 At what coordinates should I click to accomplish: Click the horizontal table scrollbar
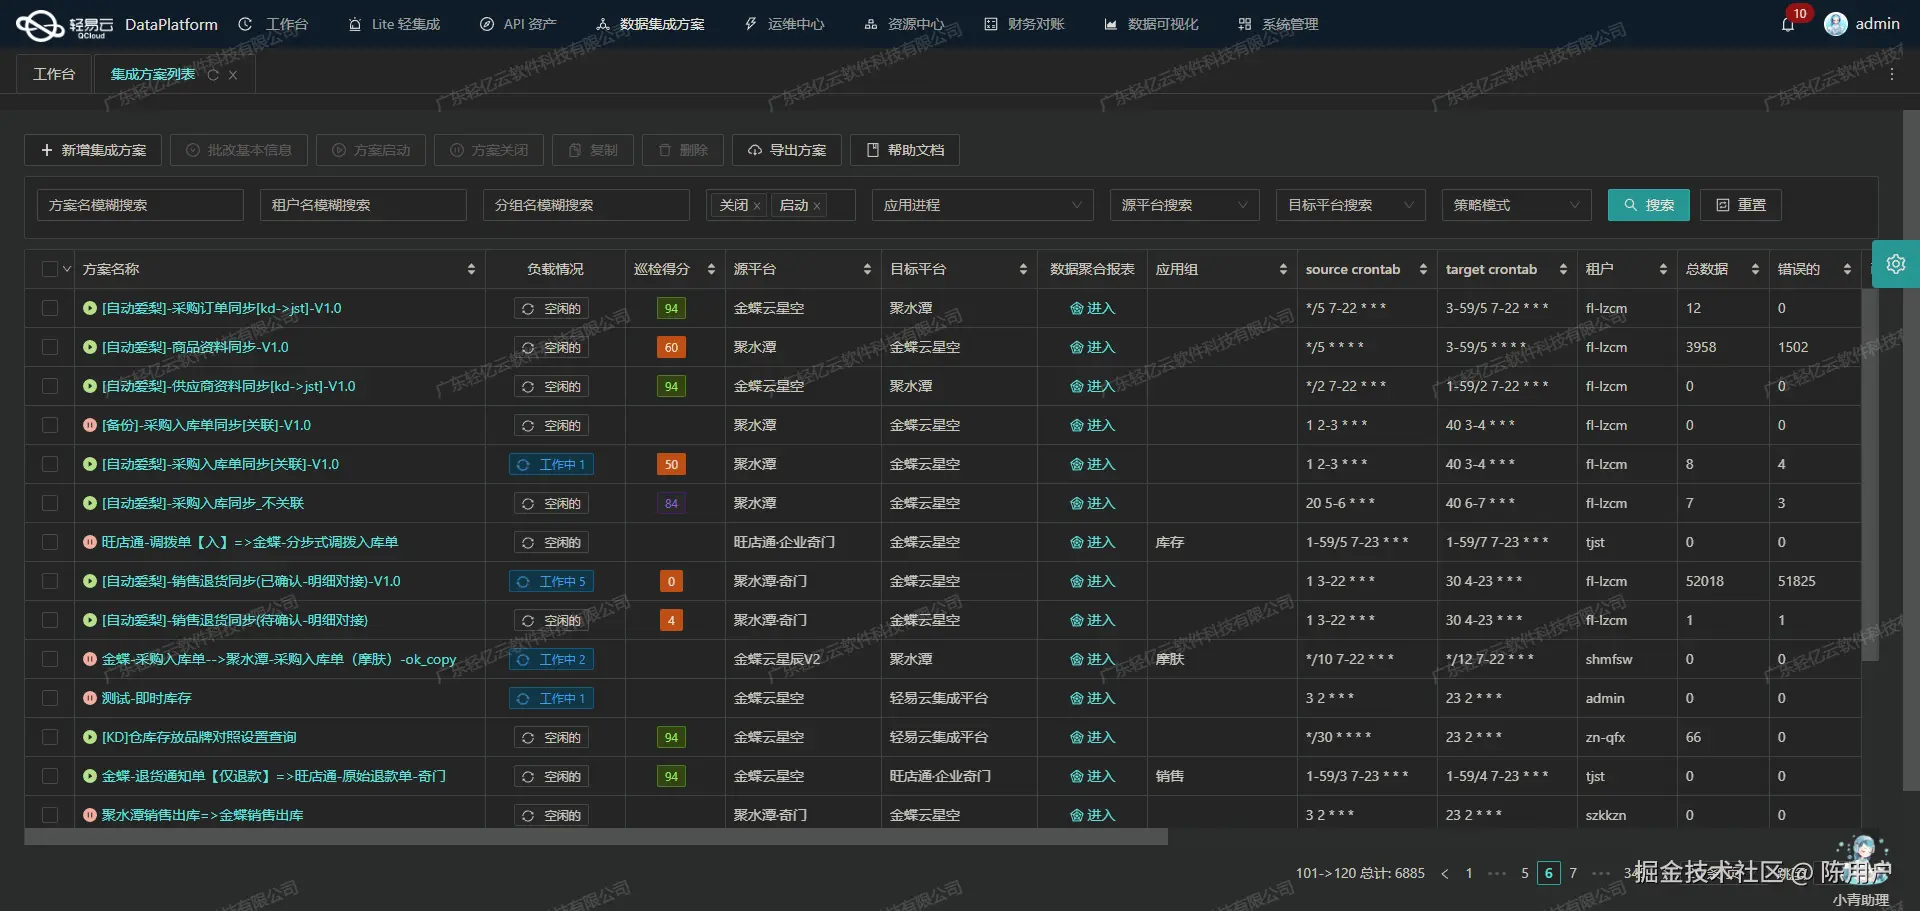coord(596,837)
